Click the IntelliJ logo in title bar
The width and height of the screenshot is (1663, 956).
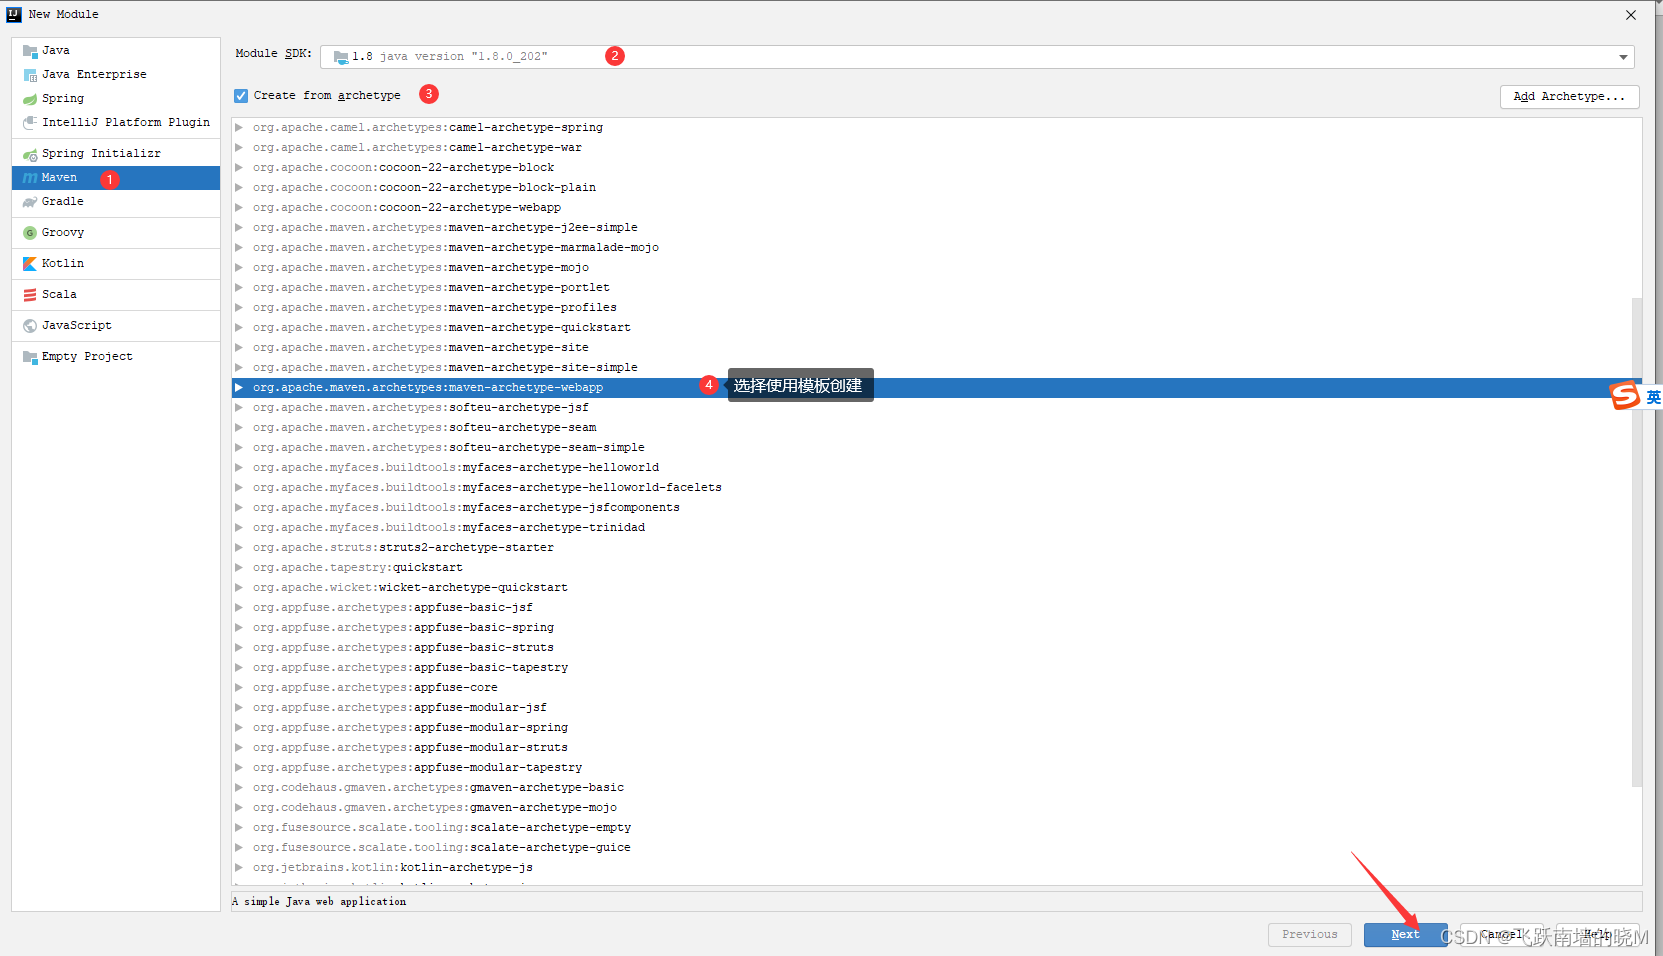[14, 14]
